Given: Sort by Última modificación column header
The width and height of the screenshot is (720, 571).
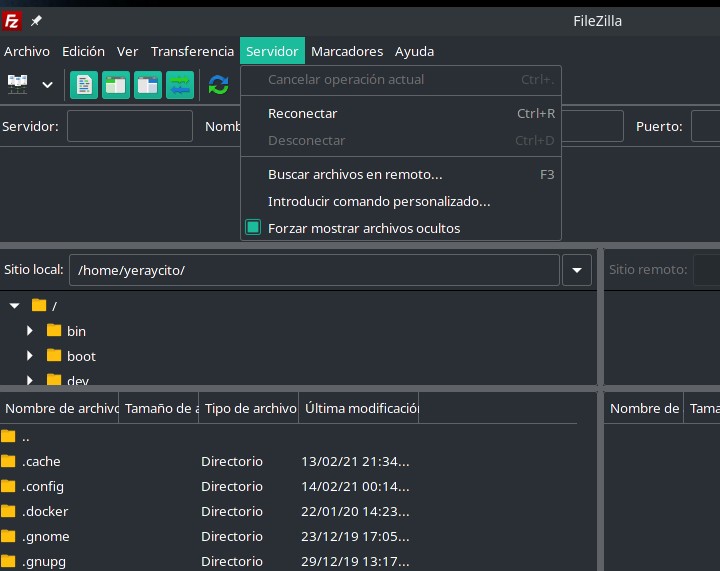Looking at the screenshot, I should (360, 408).
